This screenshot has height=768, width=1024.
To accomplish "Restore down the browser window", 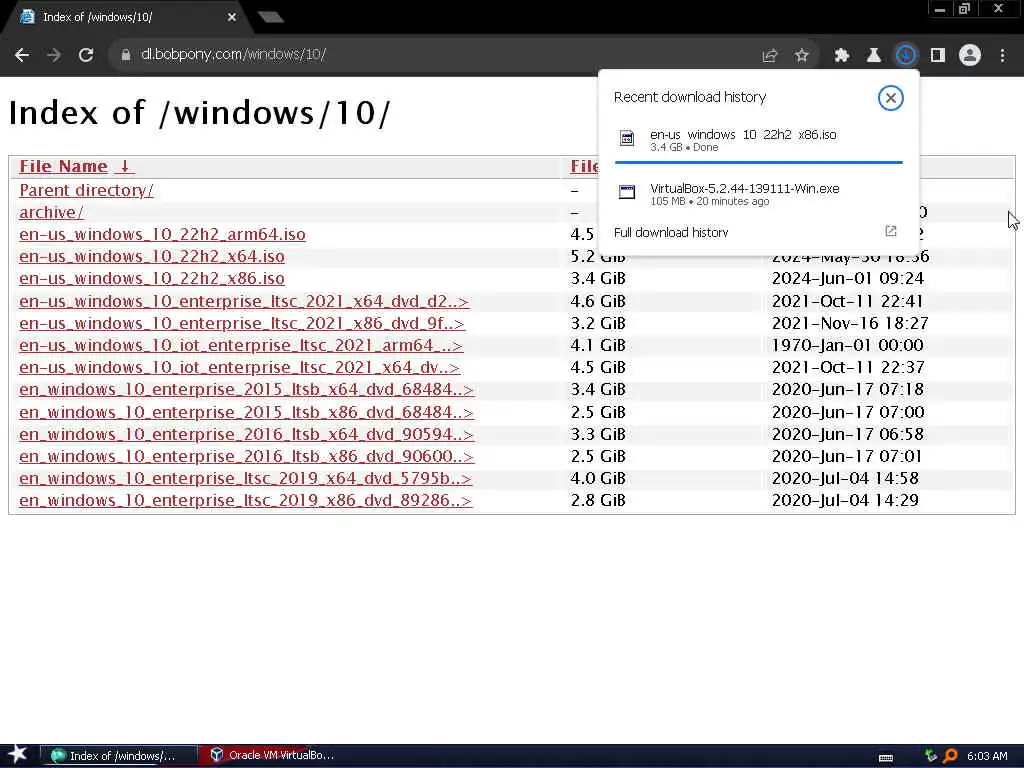I will pyautogui.click(x=965, y=9).
